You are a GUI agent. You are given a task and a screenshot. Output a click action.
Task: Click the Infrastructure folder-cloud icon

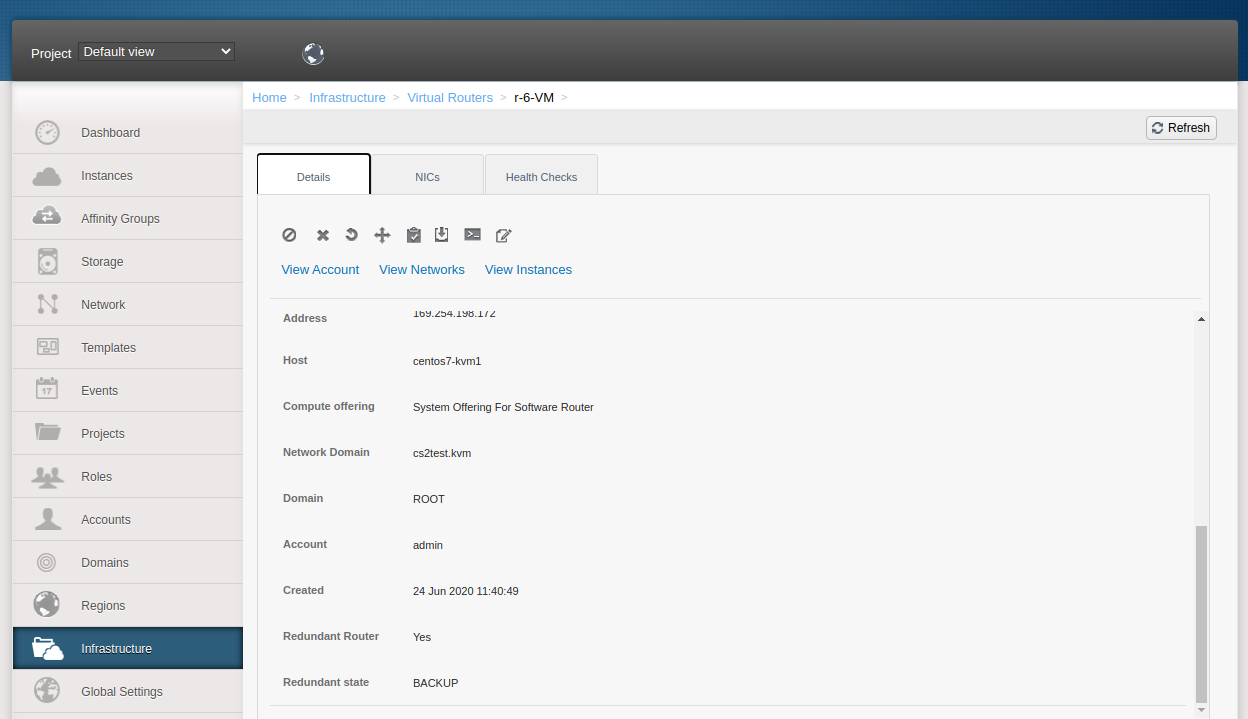click(x=47, y=648)
